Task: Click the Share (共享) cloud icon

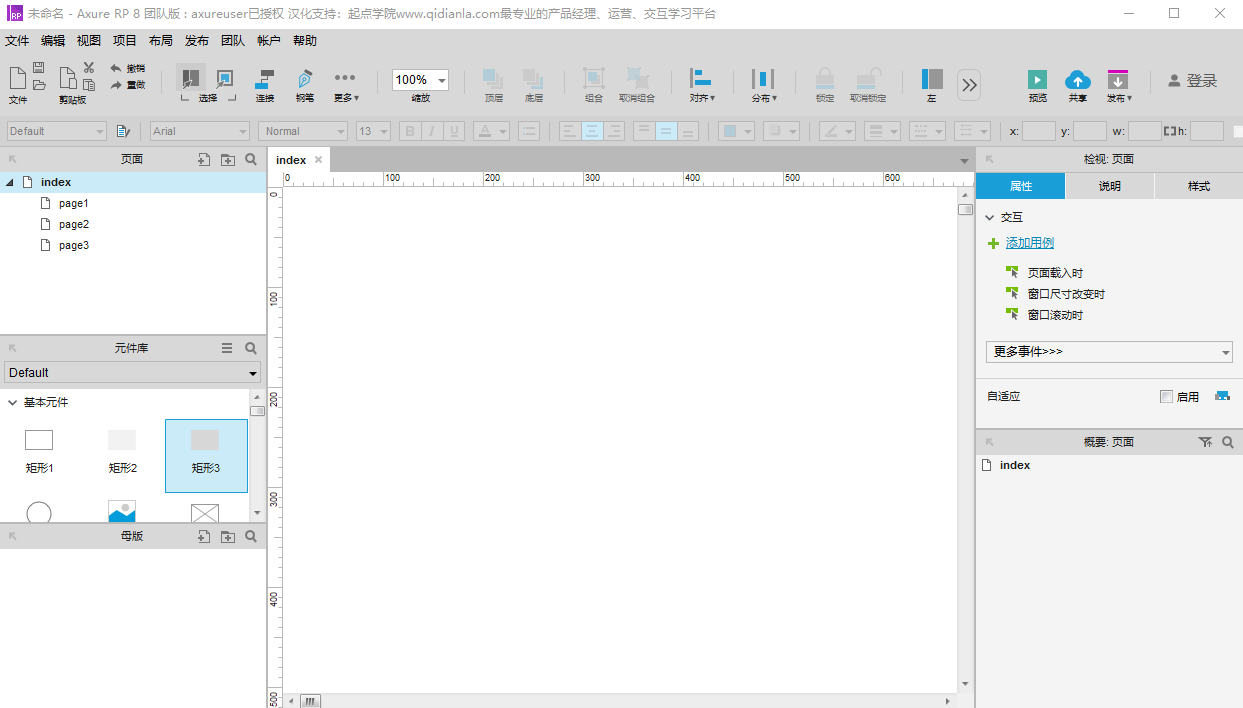Action: tap(1077, 80)
